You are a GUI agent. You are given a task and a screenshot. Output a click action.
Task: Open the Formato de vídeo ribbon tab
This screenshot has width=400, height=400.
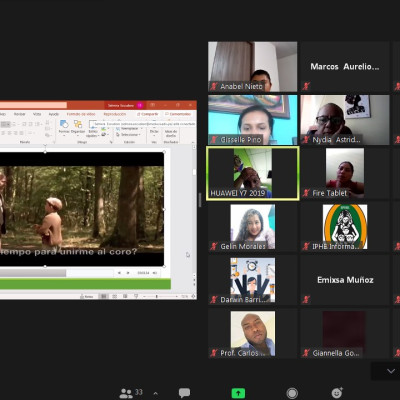coord(81,114)
